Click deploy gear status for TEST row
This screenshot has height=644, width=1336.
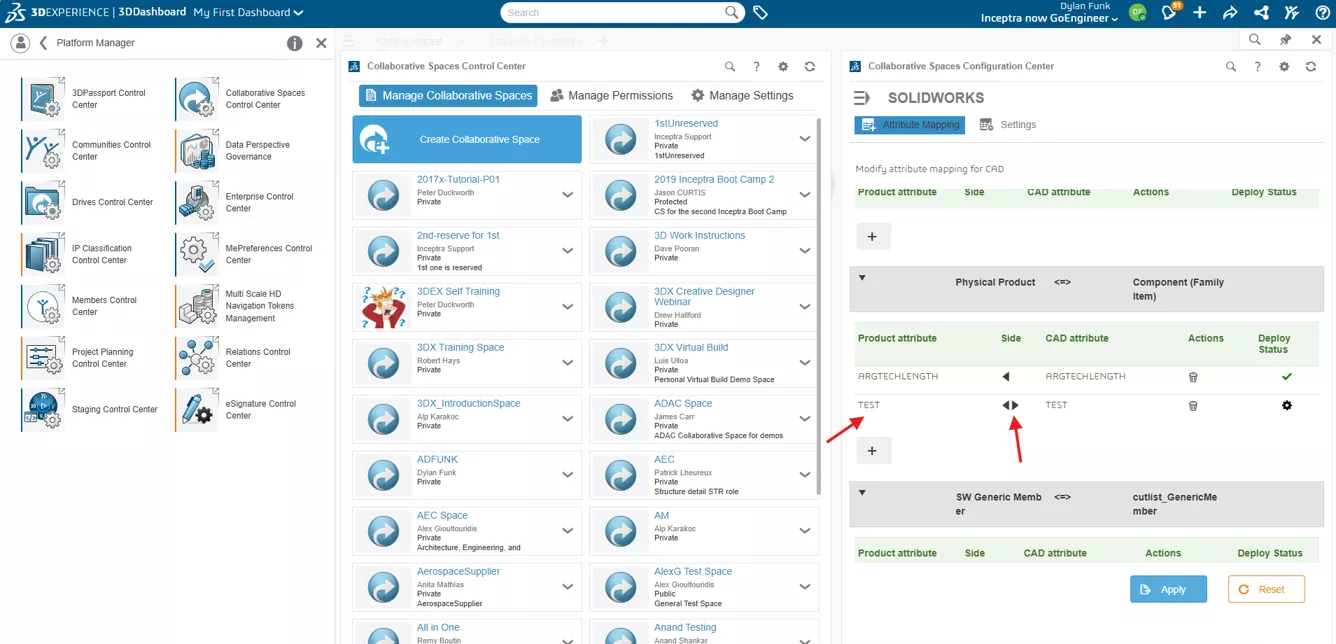tap(1287, 405)
